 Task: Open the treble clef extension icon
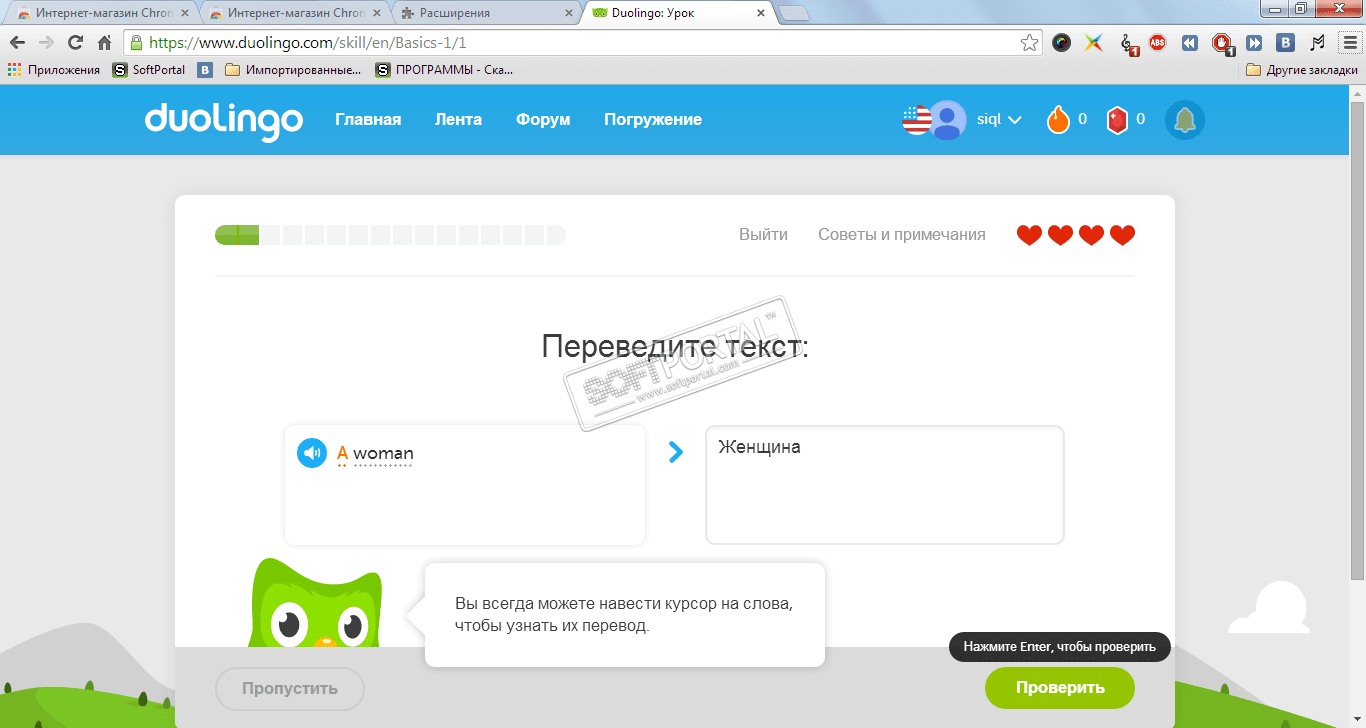tap(1129, 44)
